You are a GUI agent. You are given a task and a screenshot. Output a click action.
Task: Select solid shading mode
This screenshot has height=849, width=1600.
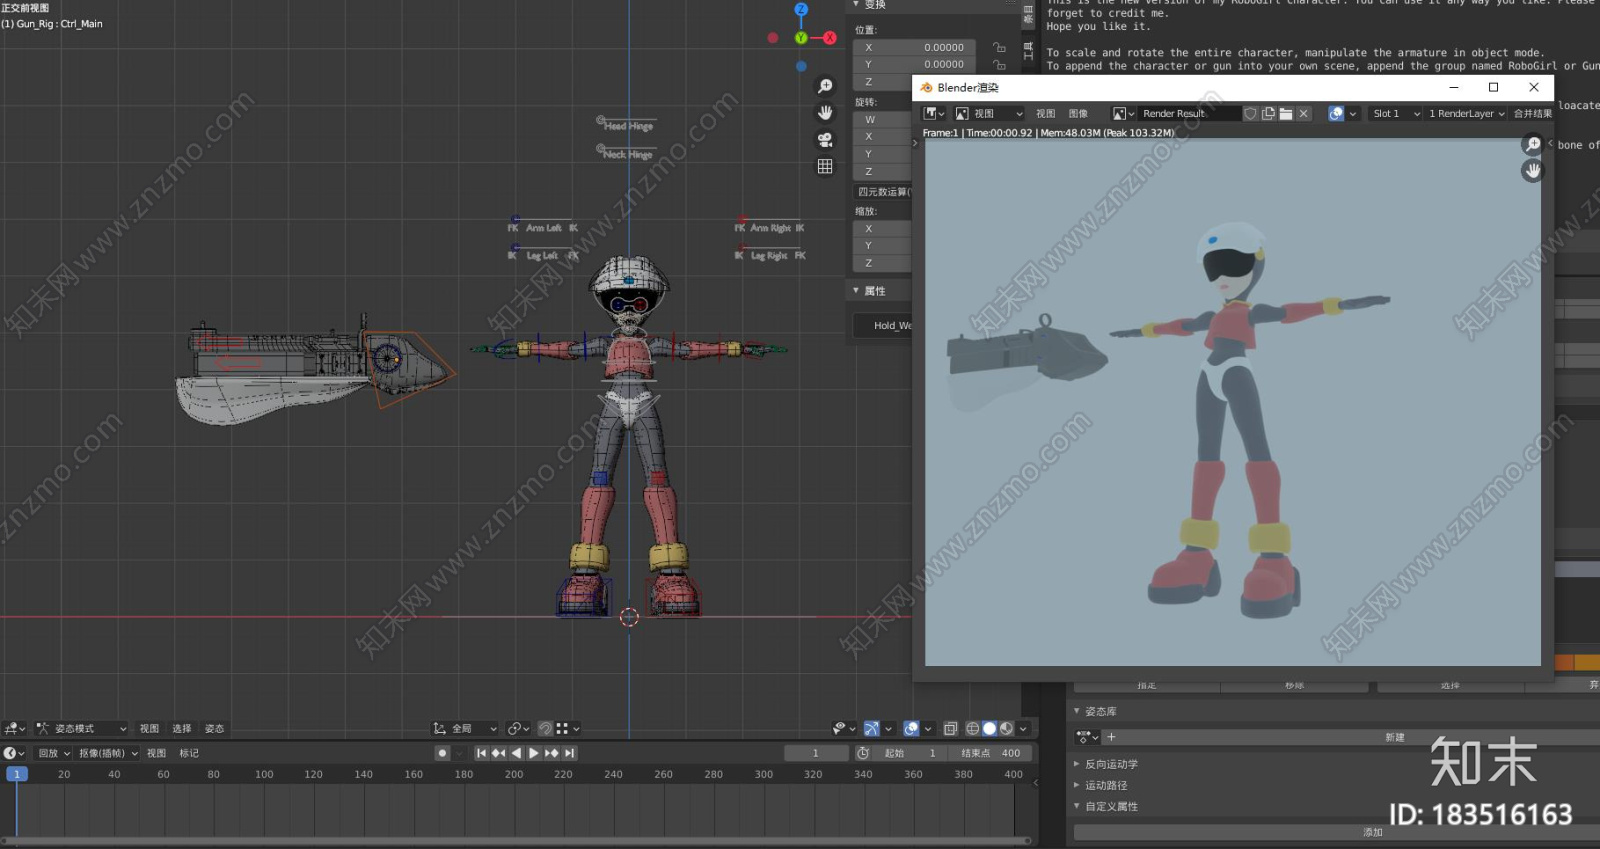(x=990, y=729)
